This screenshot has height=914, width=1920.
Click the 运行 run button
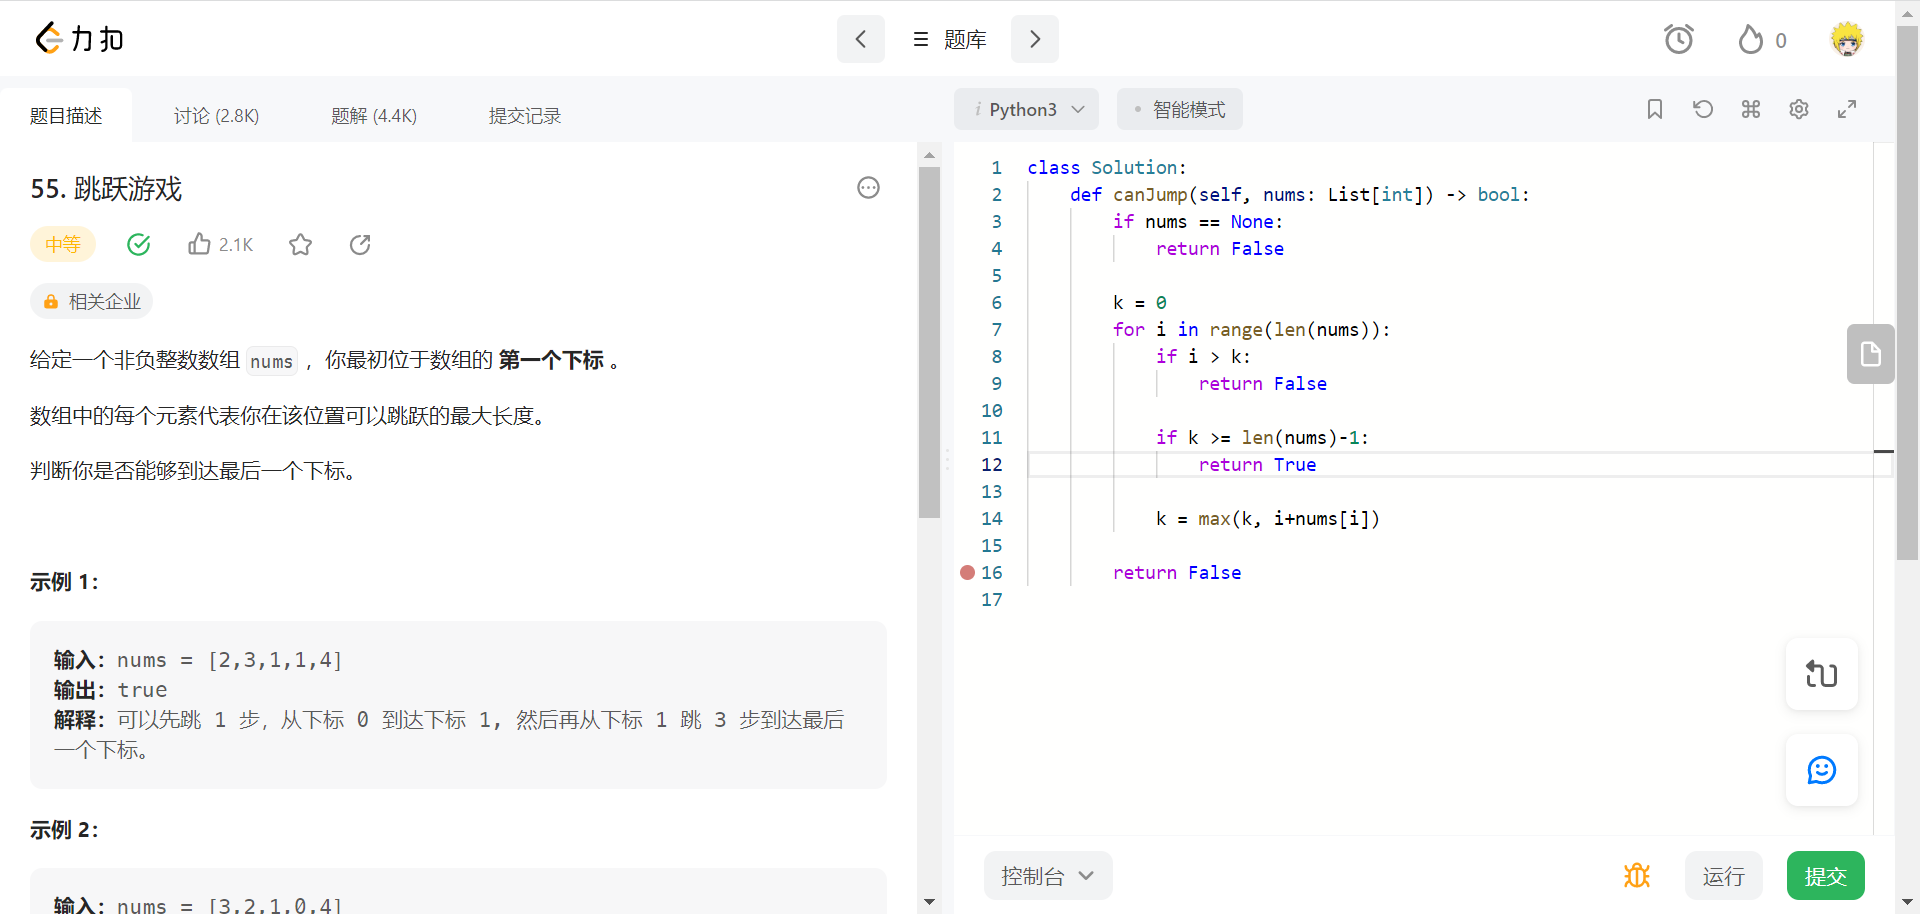click(1724, 876)
